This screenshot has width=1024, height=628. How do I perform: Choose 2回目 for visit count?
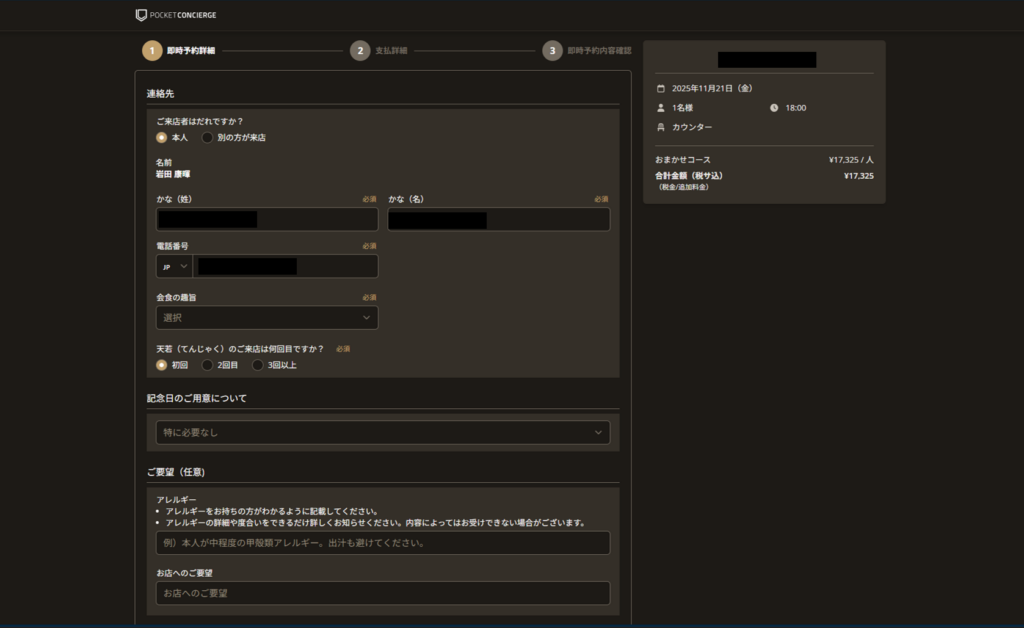(208, 365)
